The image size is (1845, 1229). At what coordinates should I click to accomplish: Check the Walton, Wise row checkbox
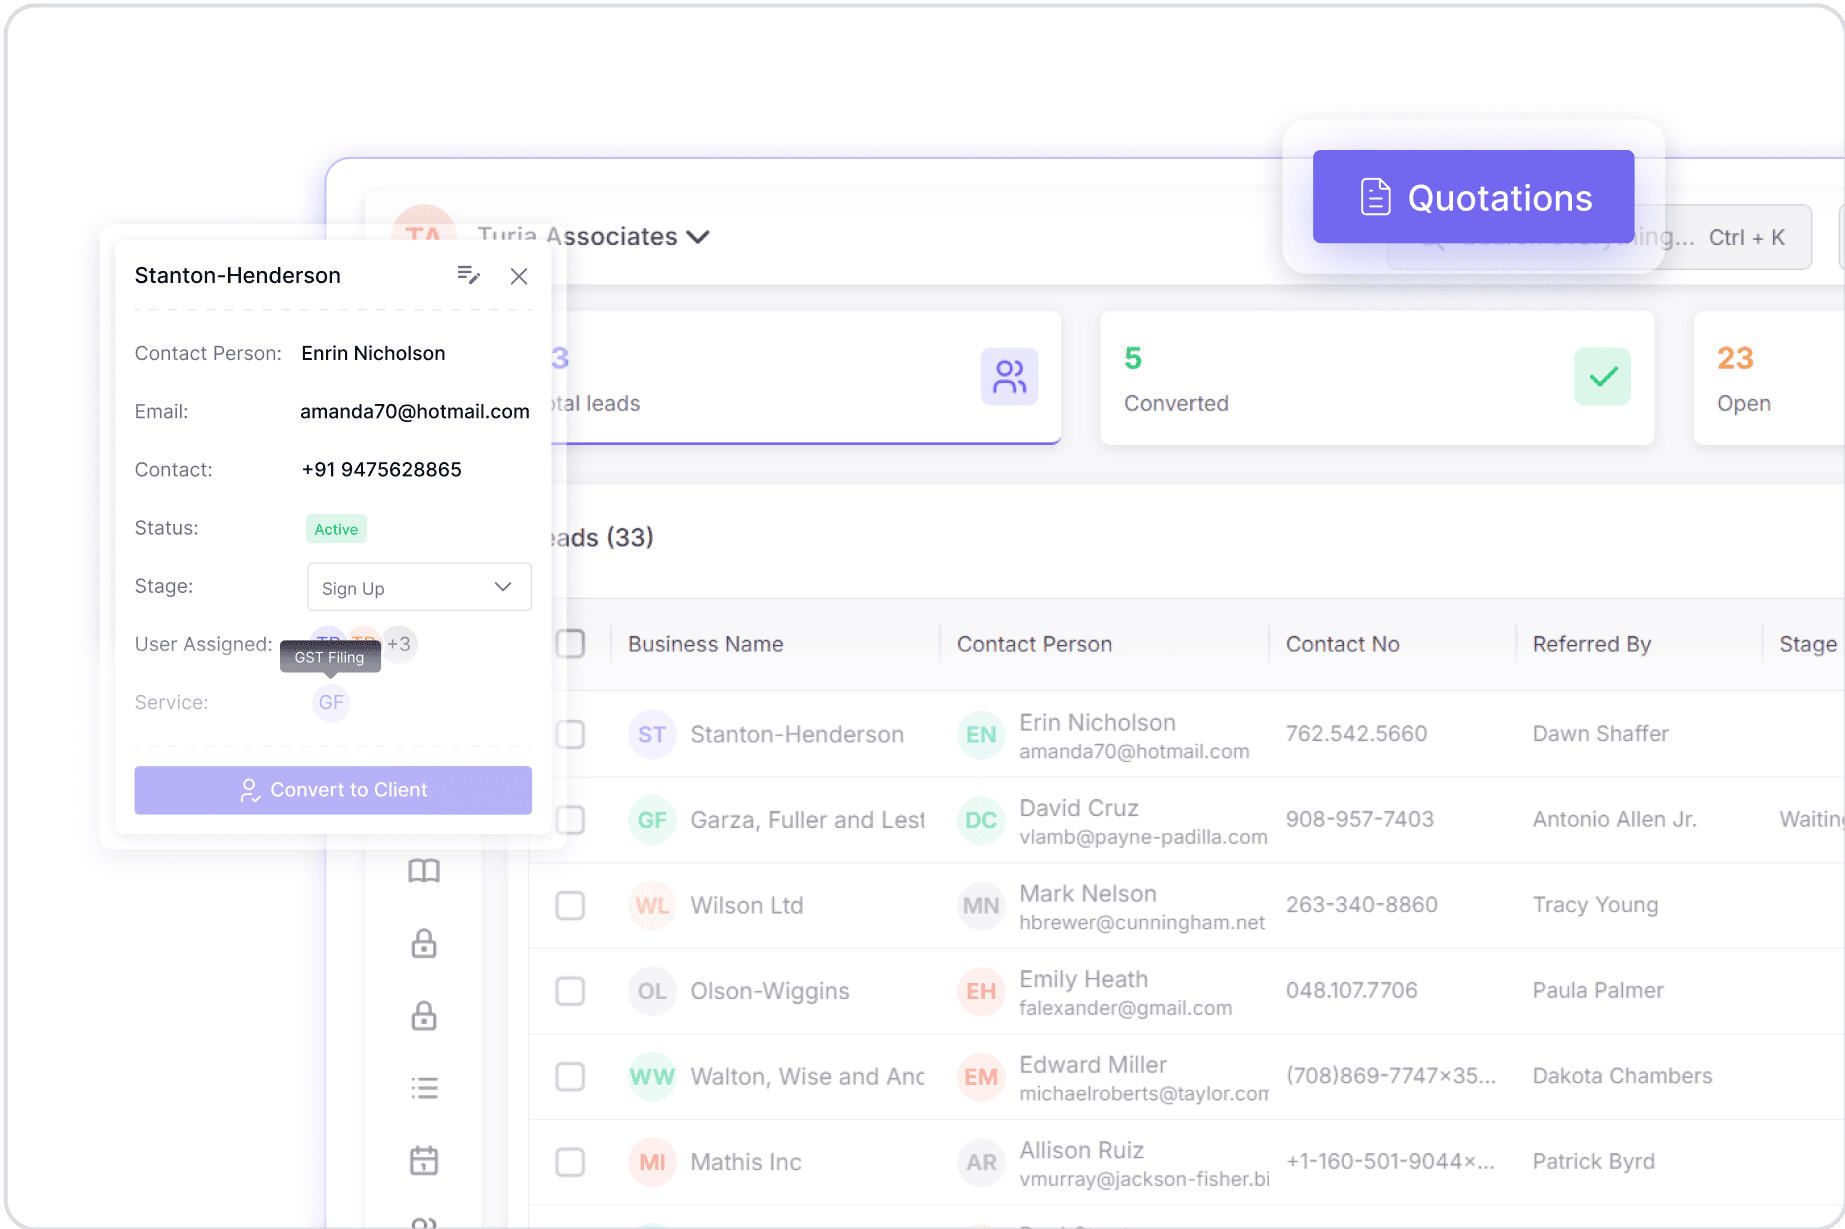click(x=570, y=1077)
